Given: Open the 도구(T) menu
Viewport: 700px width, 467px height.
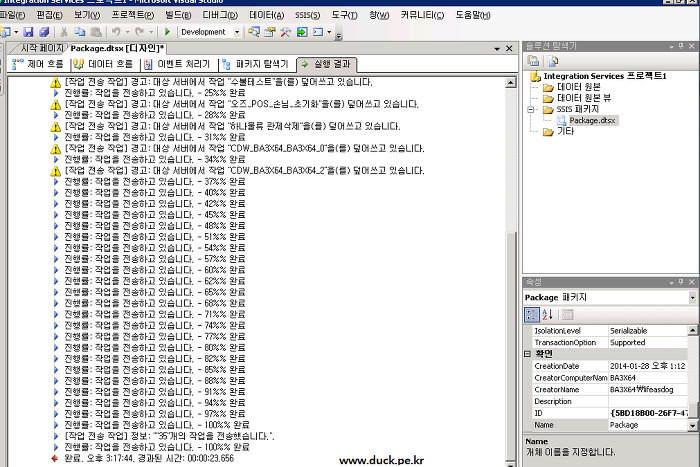Looking at the screenshot, I should (344, 15).
